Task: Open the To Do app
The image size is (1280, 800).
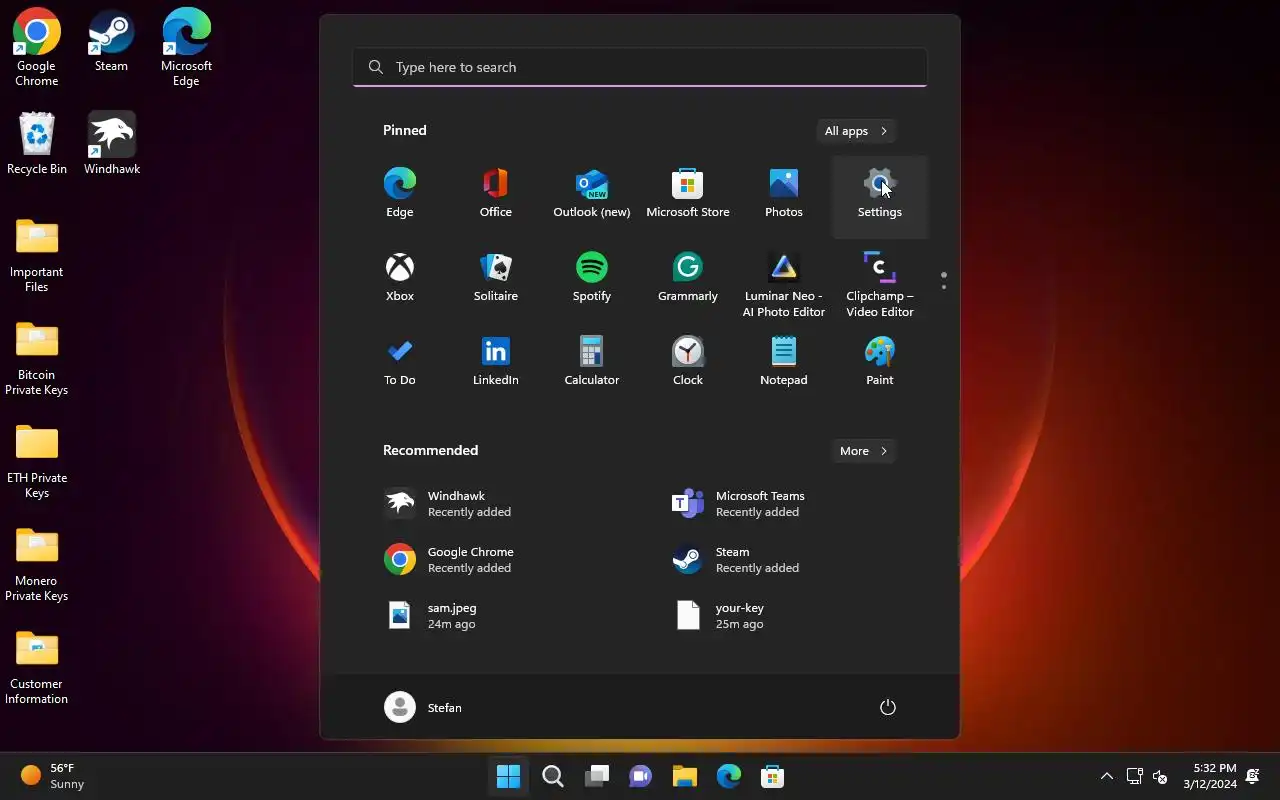Action: [400, 363]
